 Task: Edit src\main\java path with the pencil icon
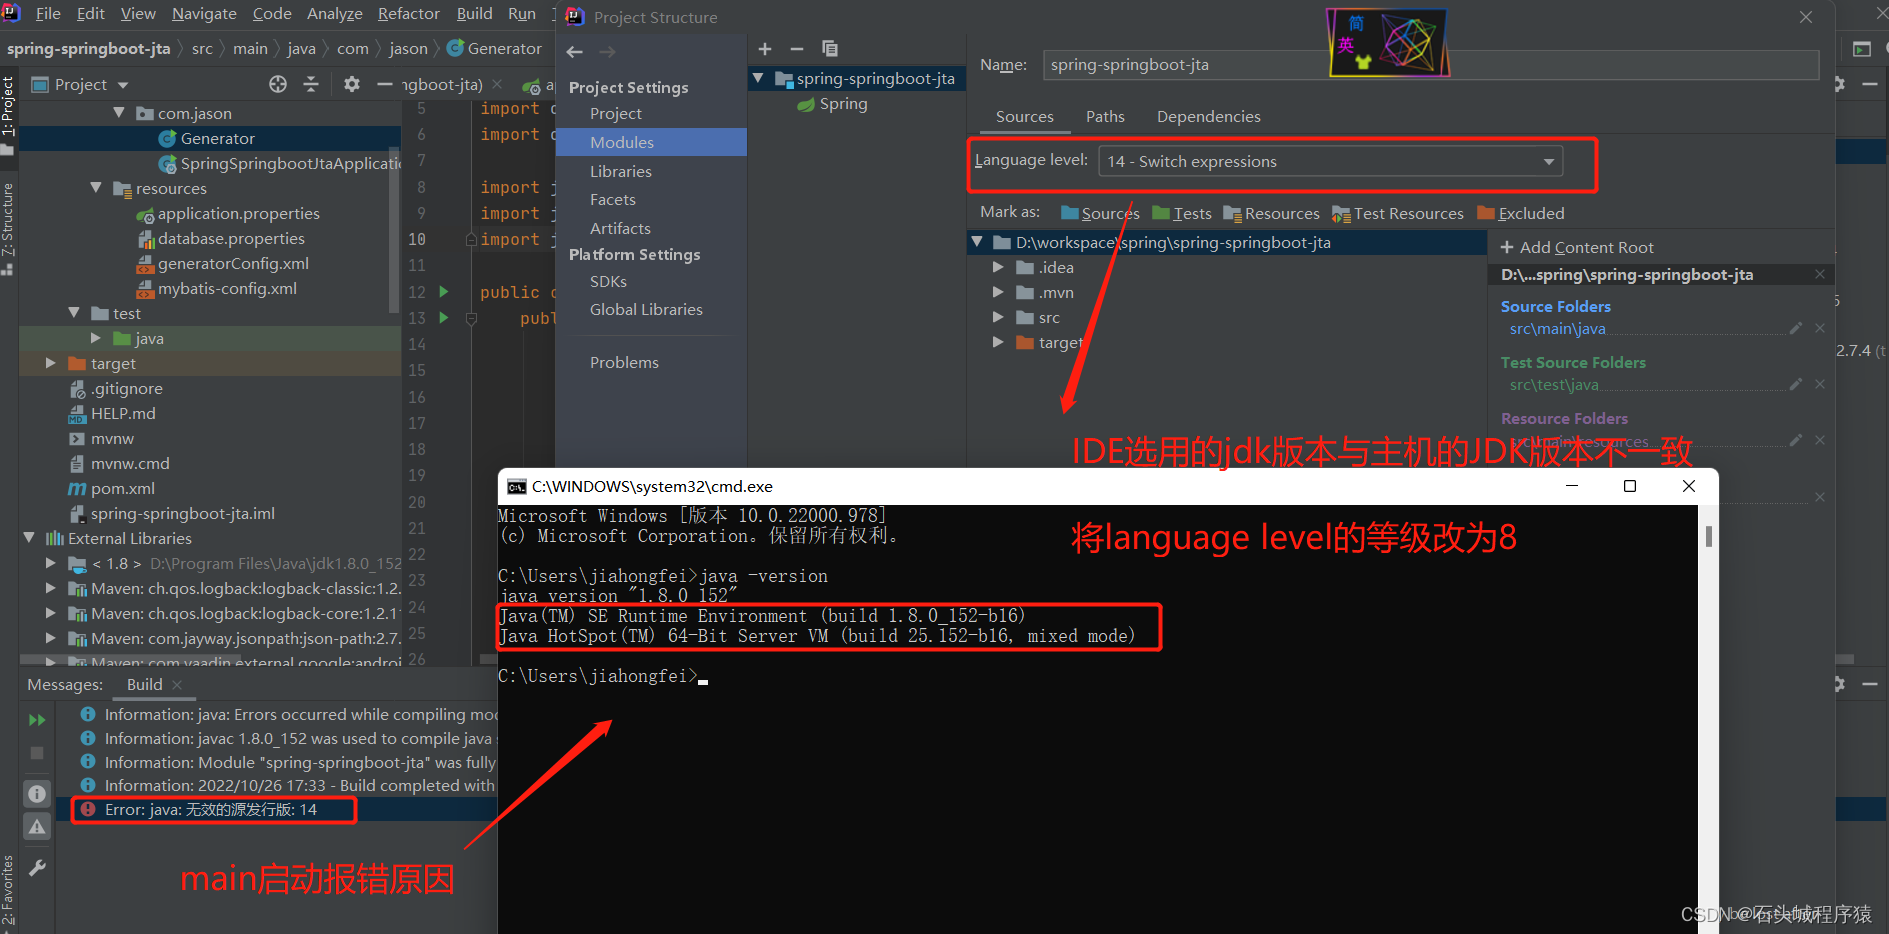coord(1795,327)
